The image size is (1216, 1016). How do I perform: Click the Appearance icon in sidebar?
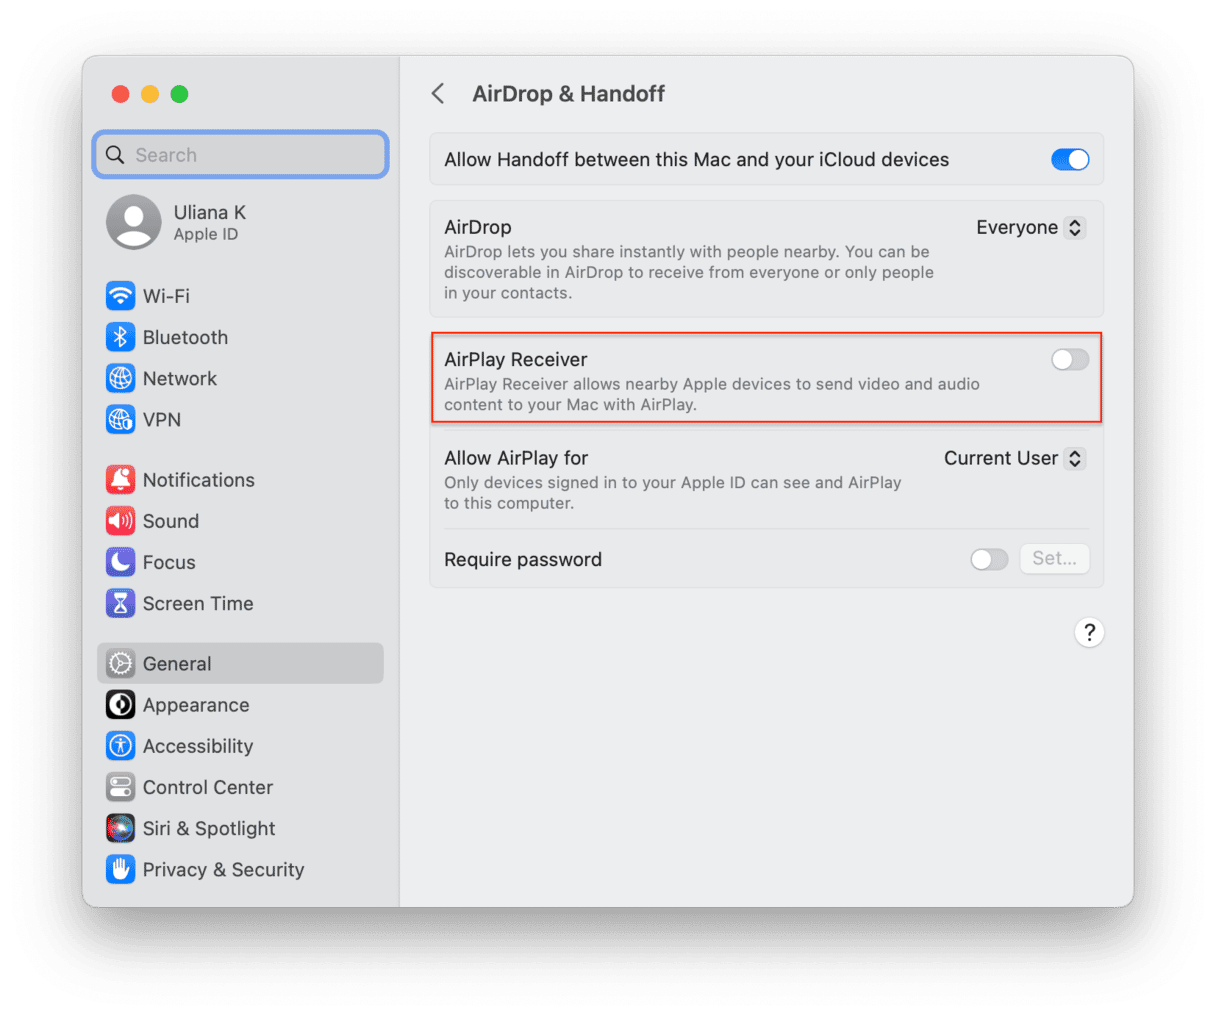coord(120,705)
